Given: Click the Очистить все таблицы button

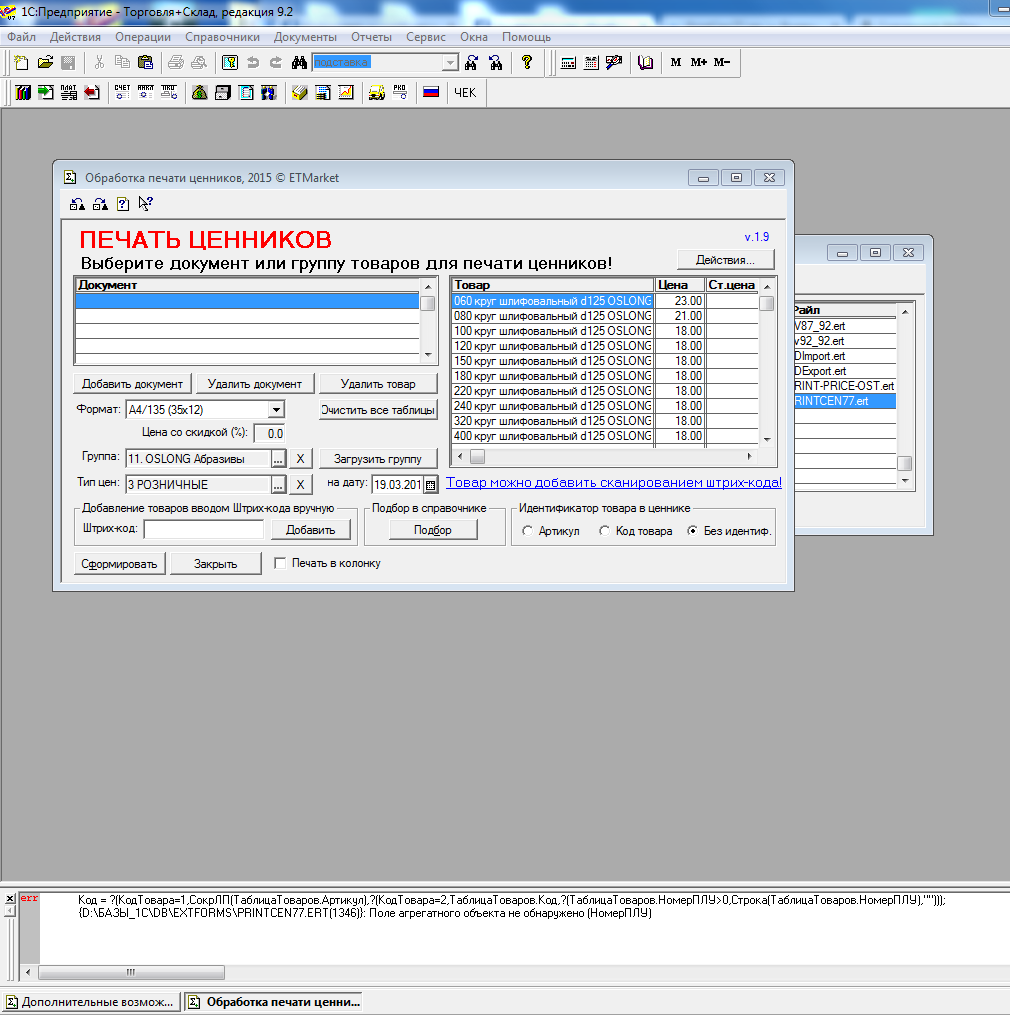Looking at the screenshot, I should click(378, 410).
